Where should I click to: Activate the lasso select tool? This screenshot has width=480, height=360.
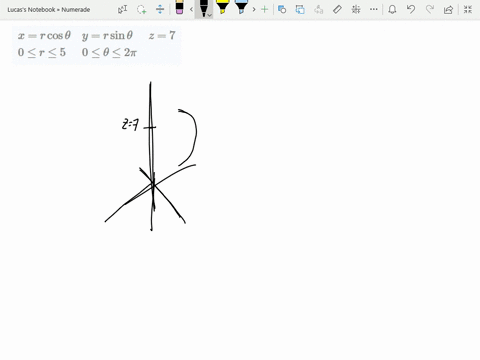(142, 9)
